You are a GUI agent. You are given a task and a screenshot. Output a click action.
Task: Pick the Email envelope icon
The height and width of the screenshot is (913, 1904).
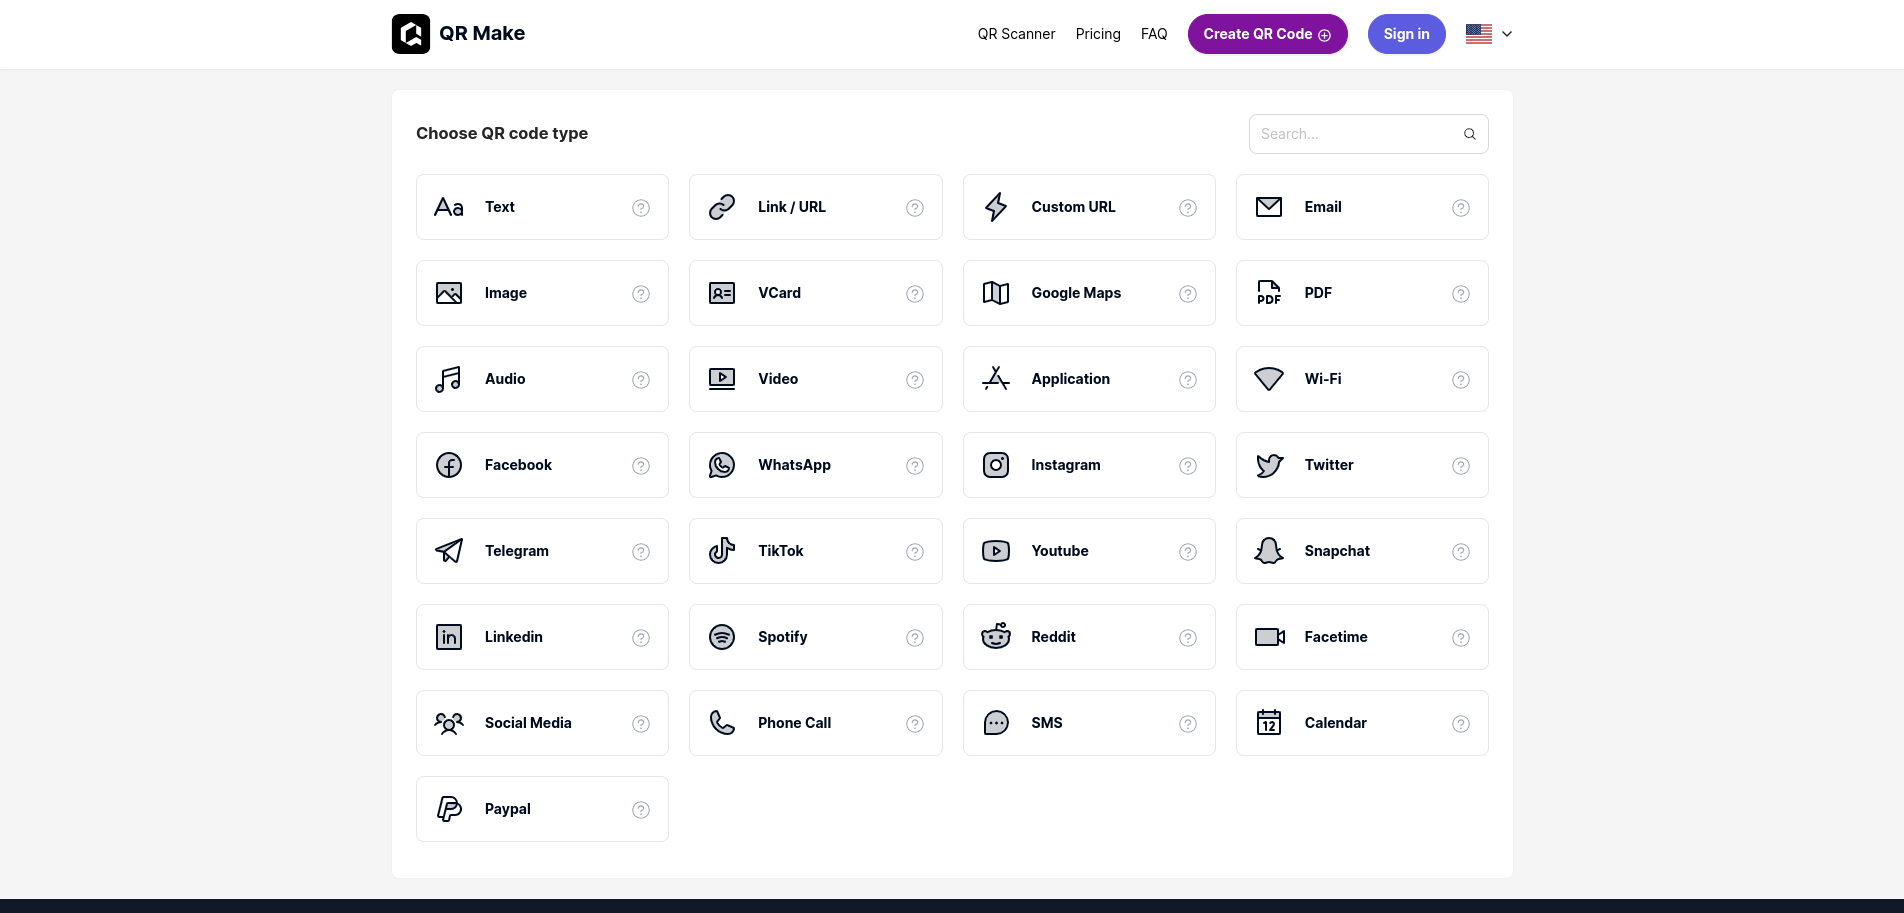(x=1269, y=207)
